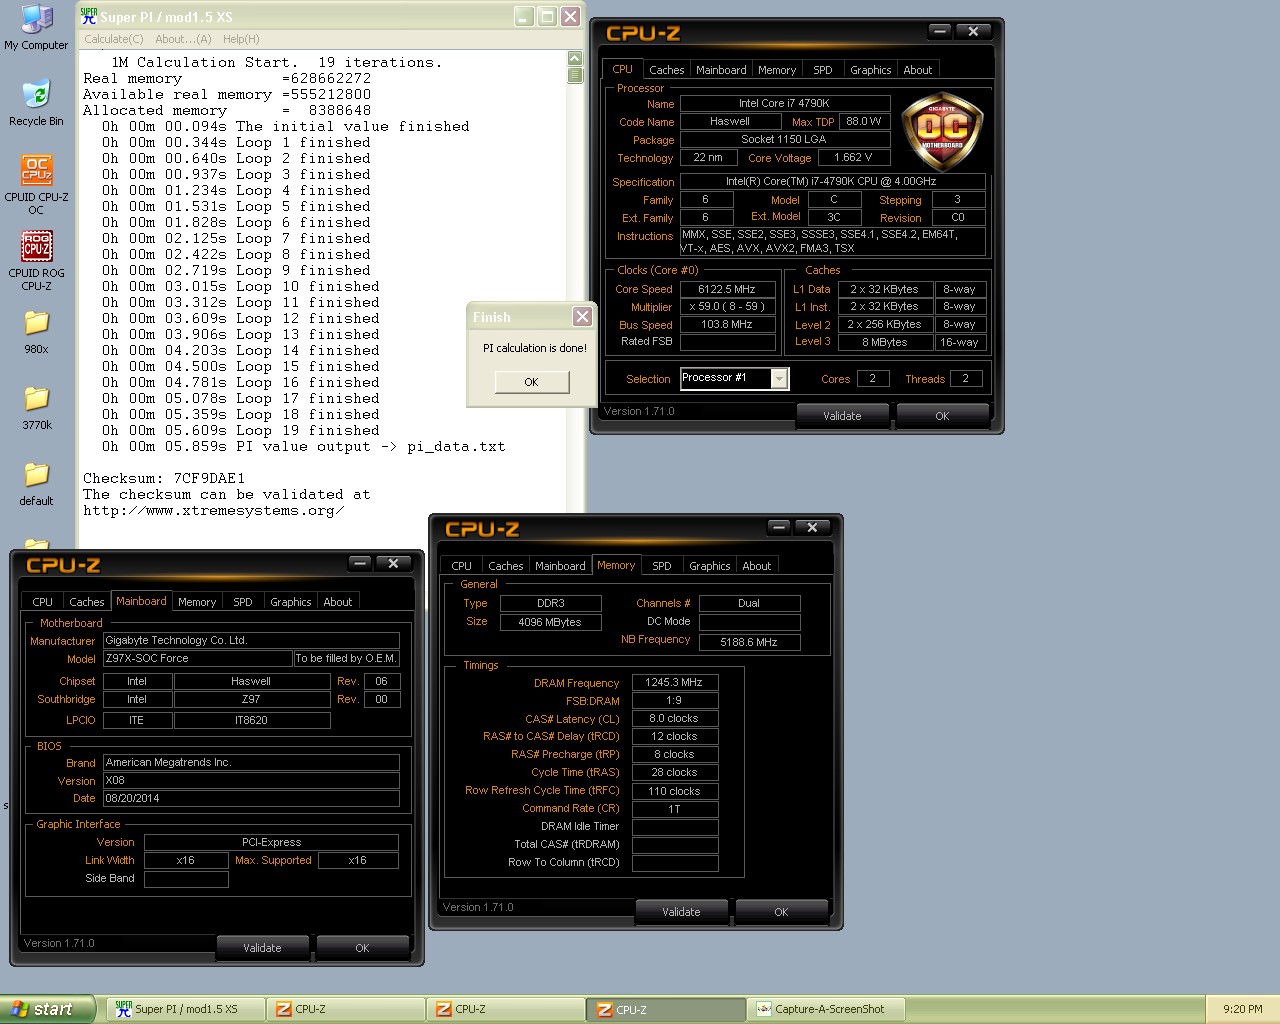Click the NB Frequency 5188.6 MHz value
Image resolution: width=1280 pixels, height=1024 pixels.
[x=749, y=642]
